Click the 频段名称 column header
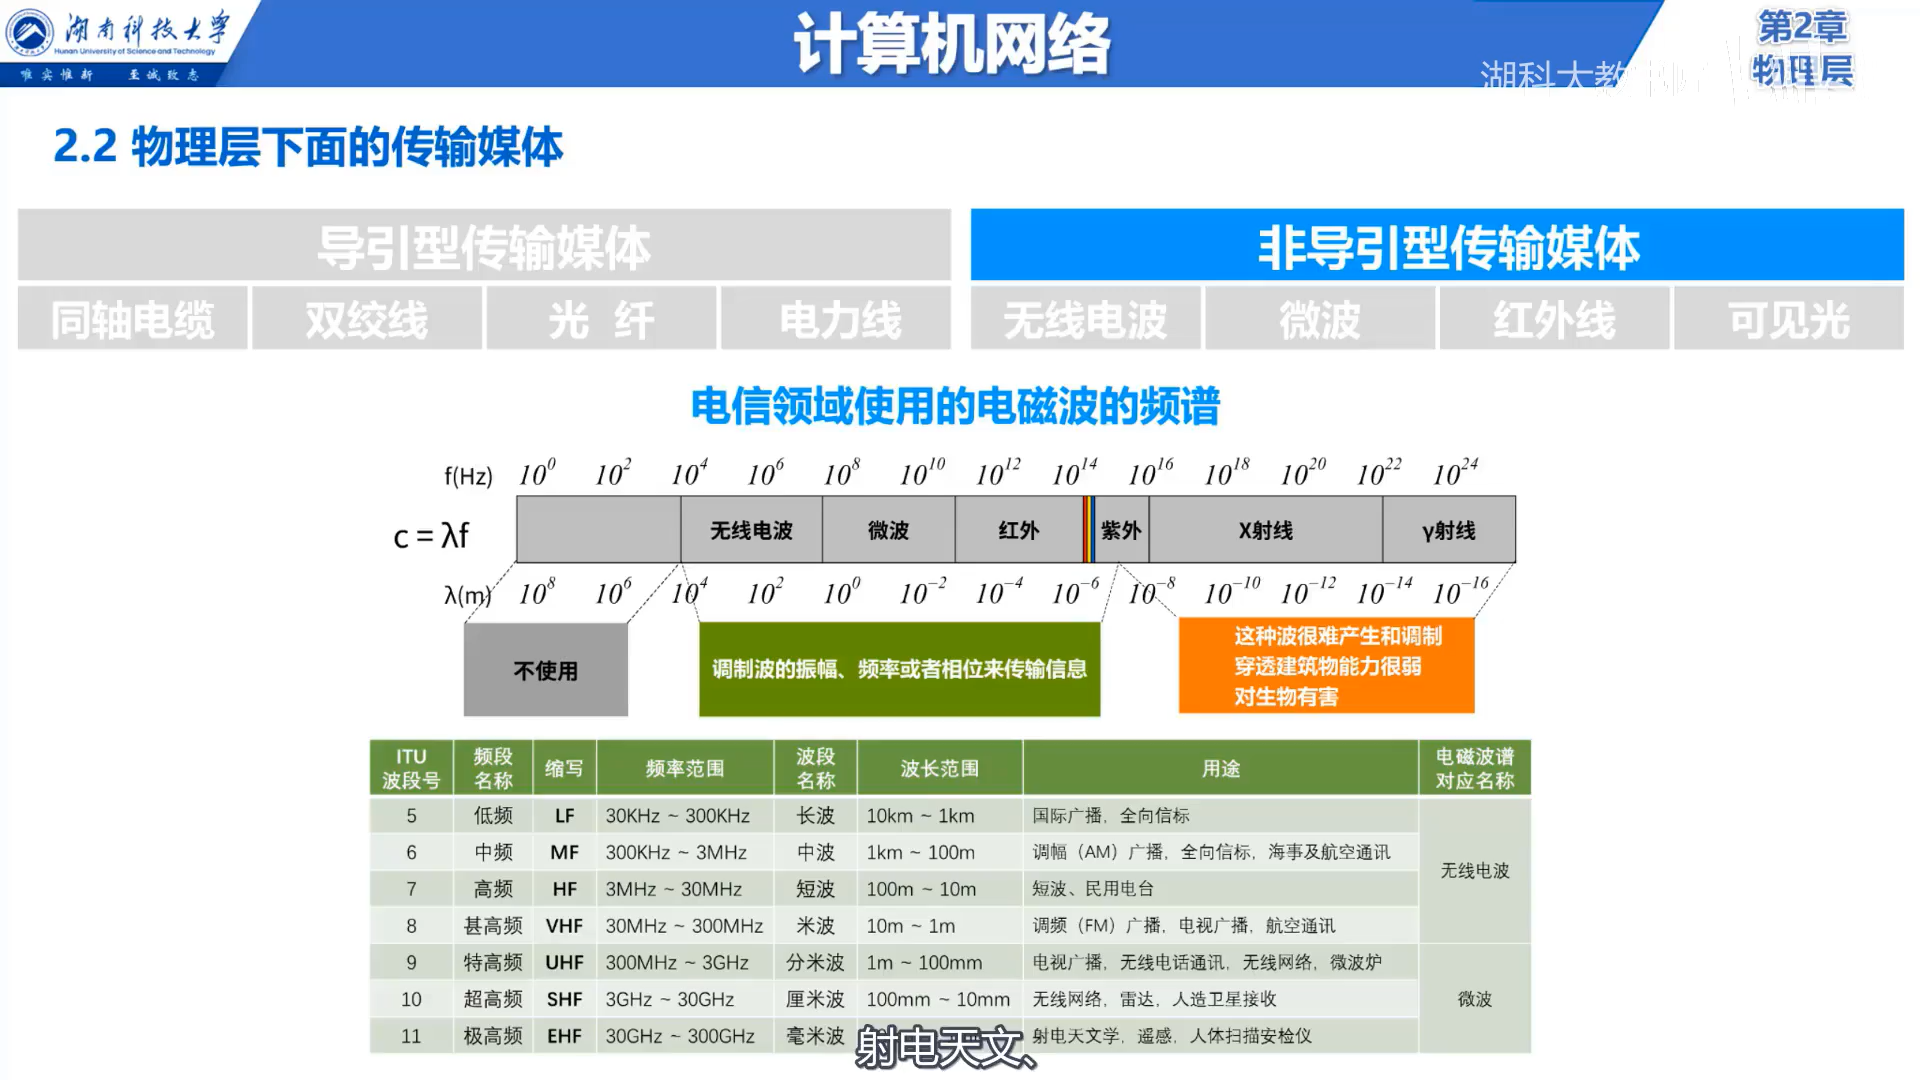Viewport: 1920px width, 1080px height. (493, 768)
